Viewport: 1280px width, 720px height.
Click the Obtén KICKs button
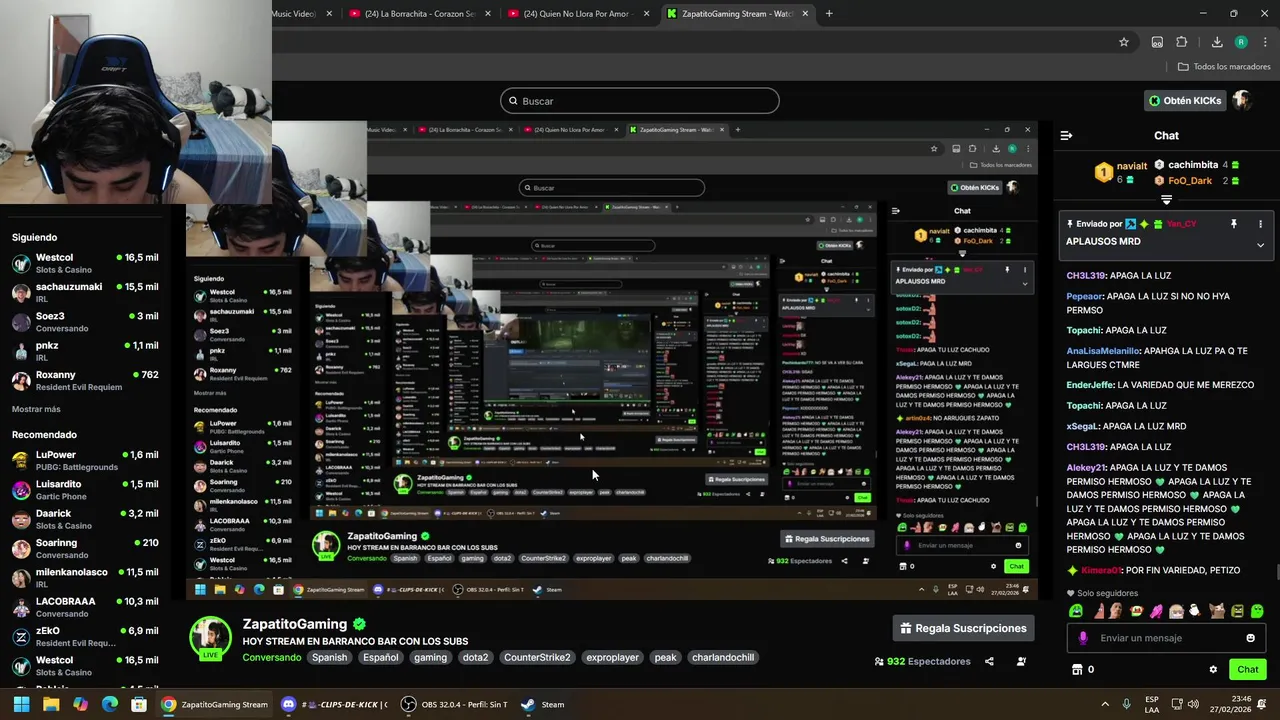(1184, 100)
